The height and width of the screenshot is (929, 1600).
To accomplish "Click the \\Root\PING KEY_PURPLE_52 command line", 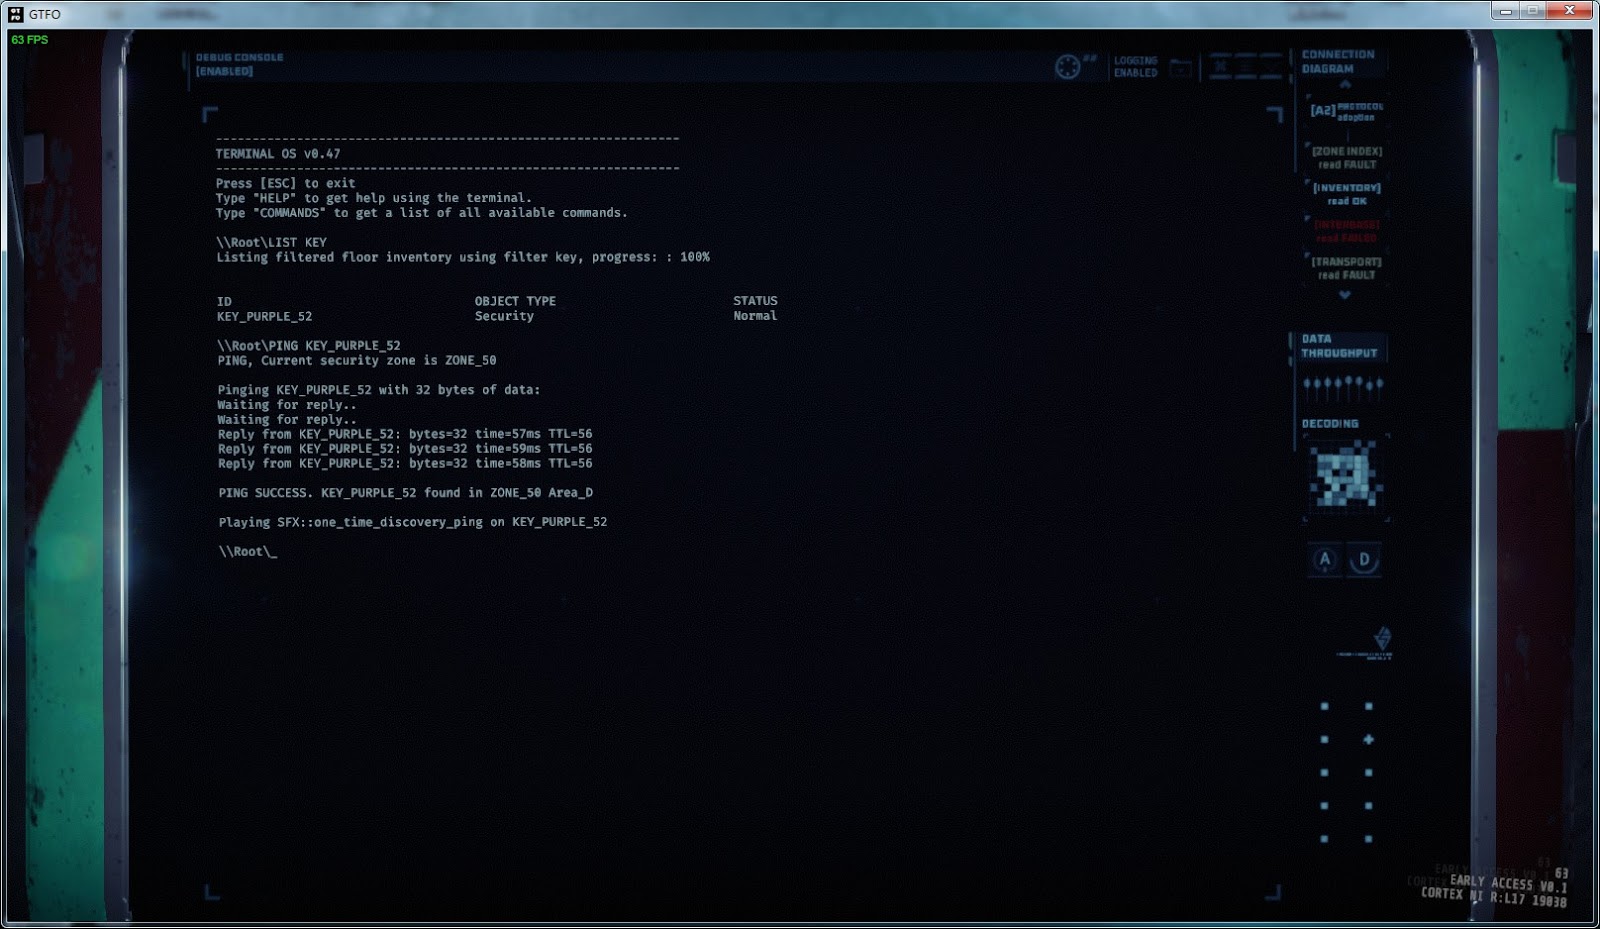I will coord(309,345).
